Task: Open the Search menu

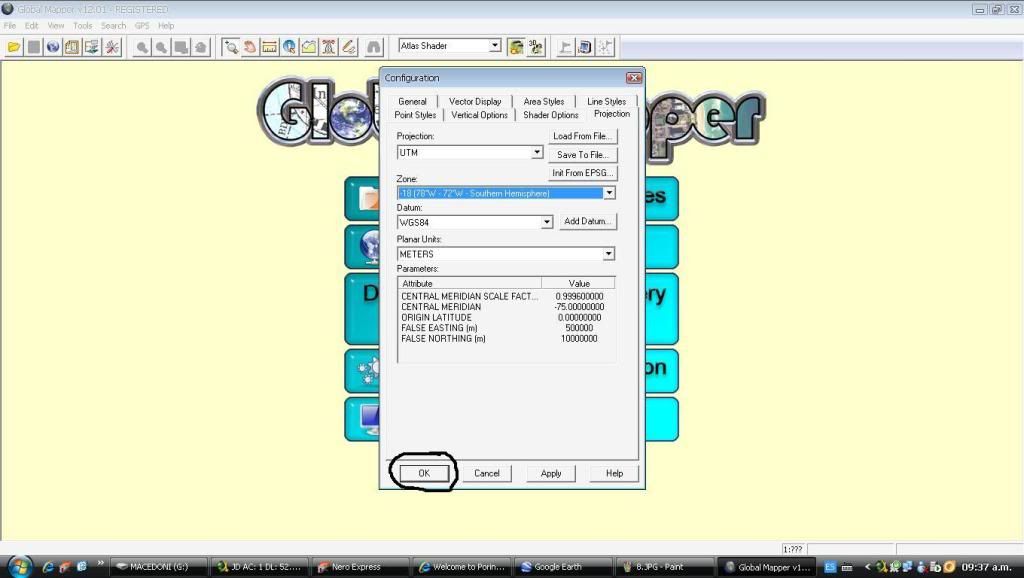Action: [x=113, y=25]
